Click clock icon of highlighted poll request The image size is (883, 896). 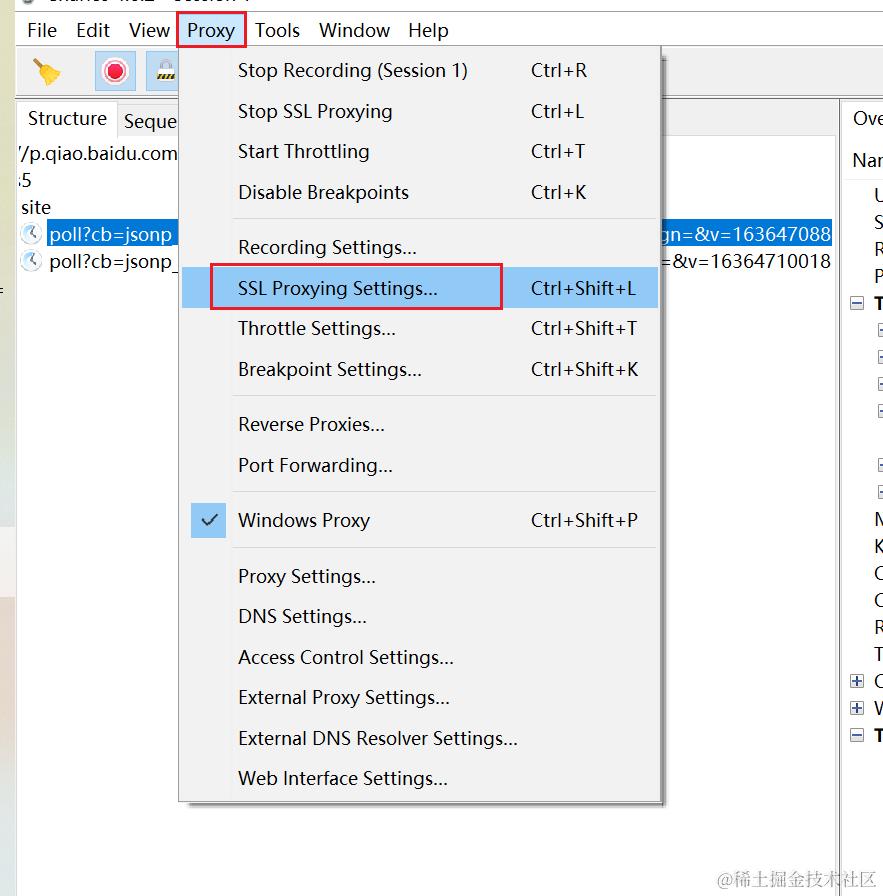click(x=31, y=234)
